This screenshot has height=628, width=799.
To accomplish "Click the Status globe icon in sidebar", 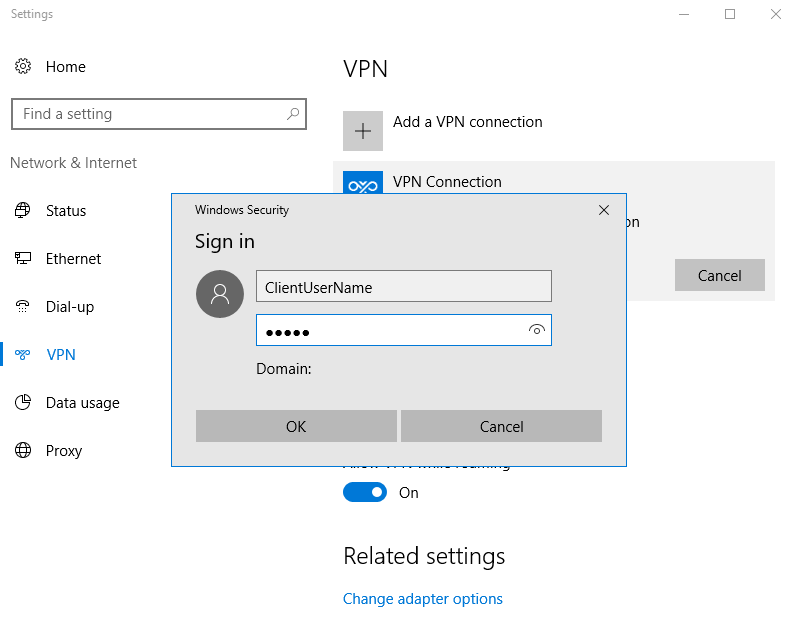I will [23, 211].
